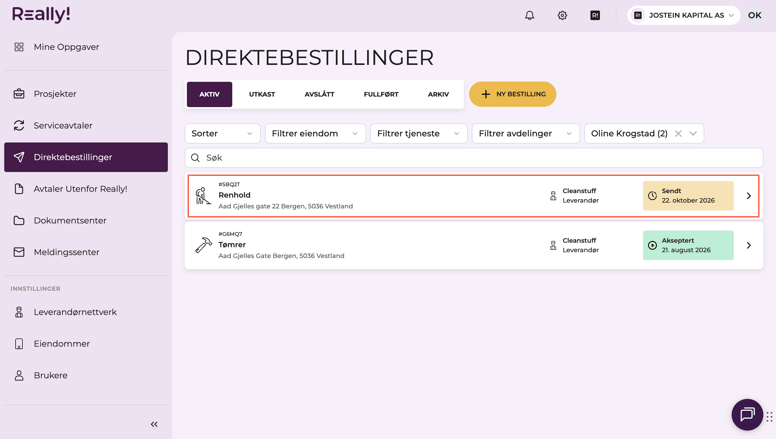The image size is (776, 439).
Task: Click the Tømrer hammer icon
Action: pyautogui.click(x=203, y=245)
